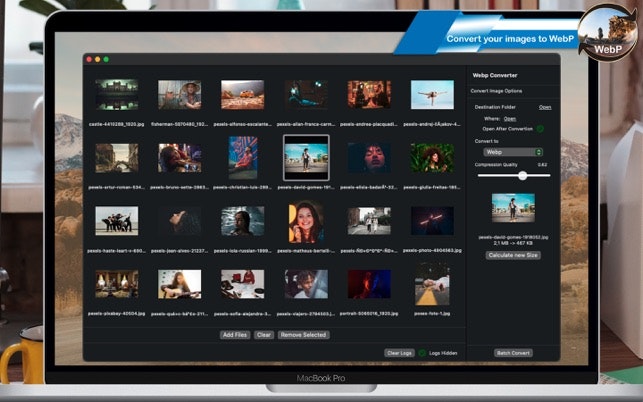Open the Destination Folder Open link
643x402 pixels.
click(x=545, y=107)
